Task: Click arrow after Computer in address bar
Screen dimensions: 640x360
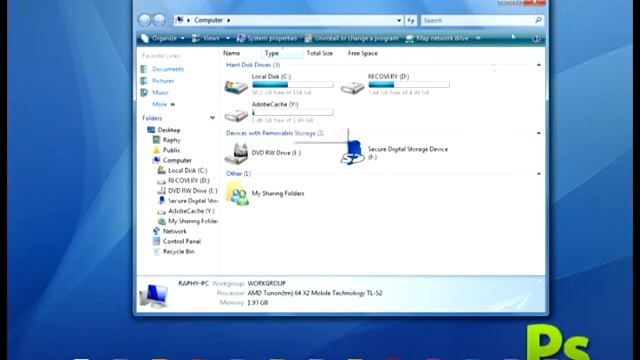Action: 229,20
